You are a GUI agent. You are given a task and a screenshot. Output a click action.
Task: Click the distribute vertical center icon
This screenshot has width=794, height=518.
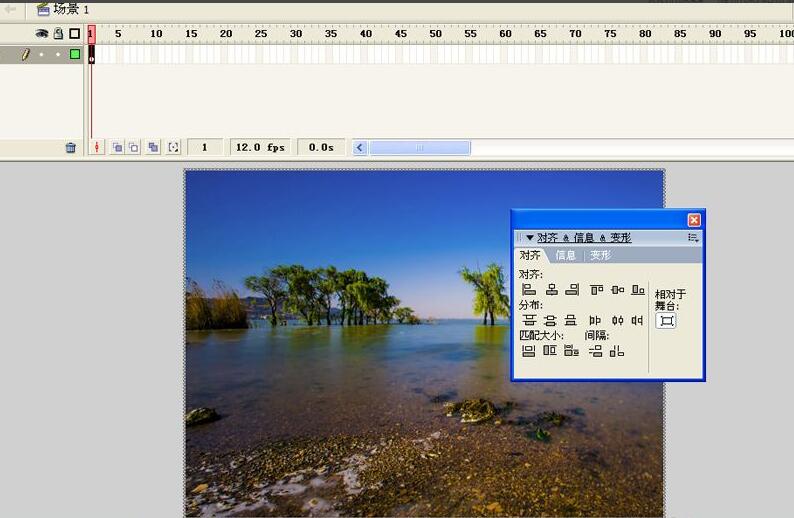pyautogui.click(x=550, y=320)
